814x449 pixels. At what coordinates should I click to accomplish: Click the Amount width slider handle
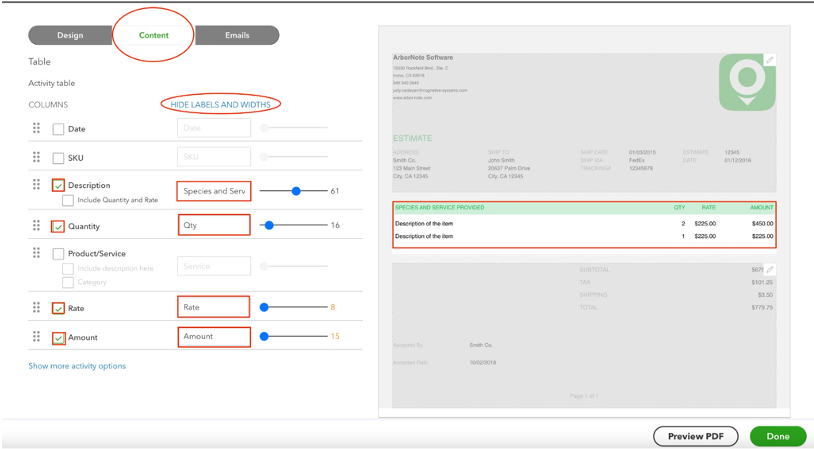(264, 336)
